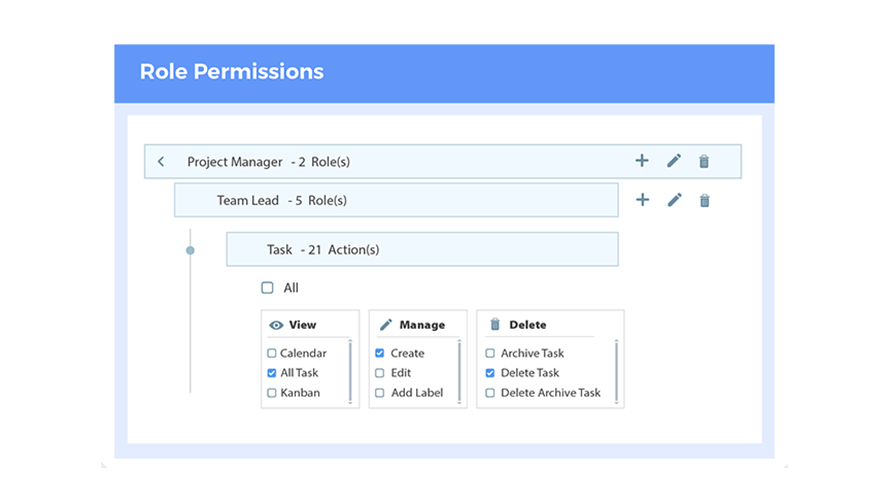Expand the Task - 21 Action(s) row

(422, 249)
